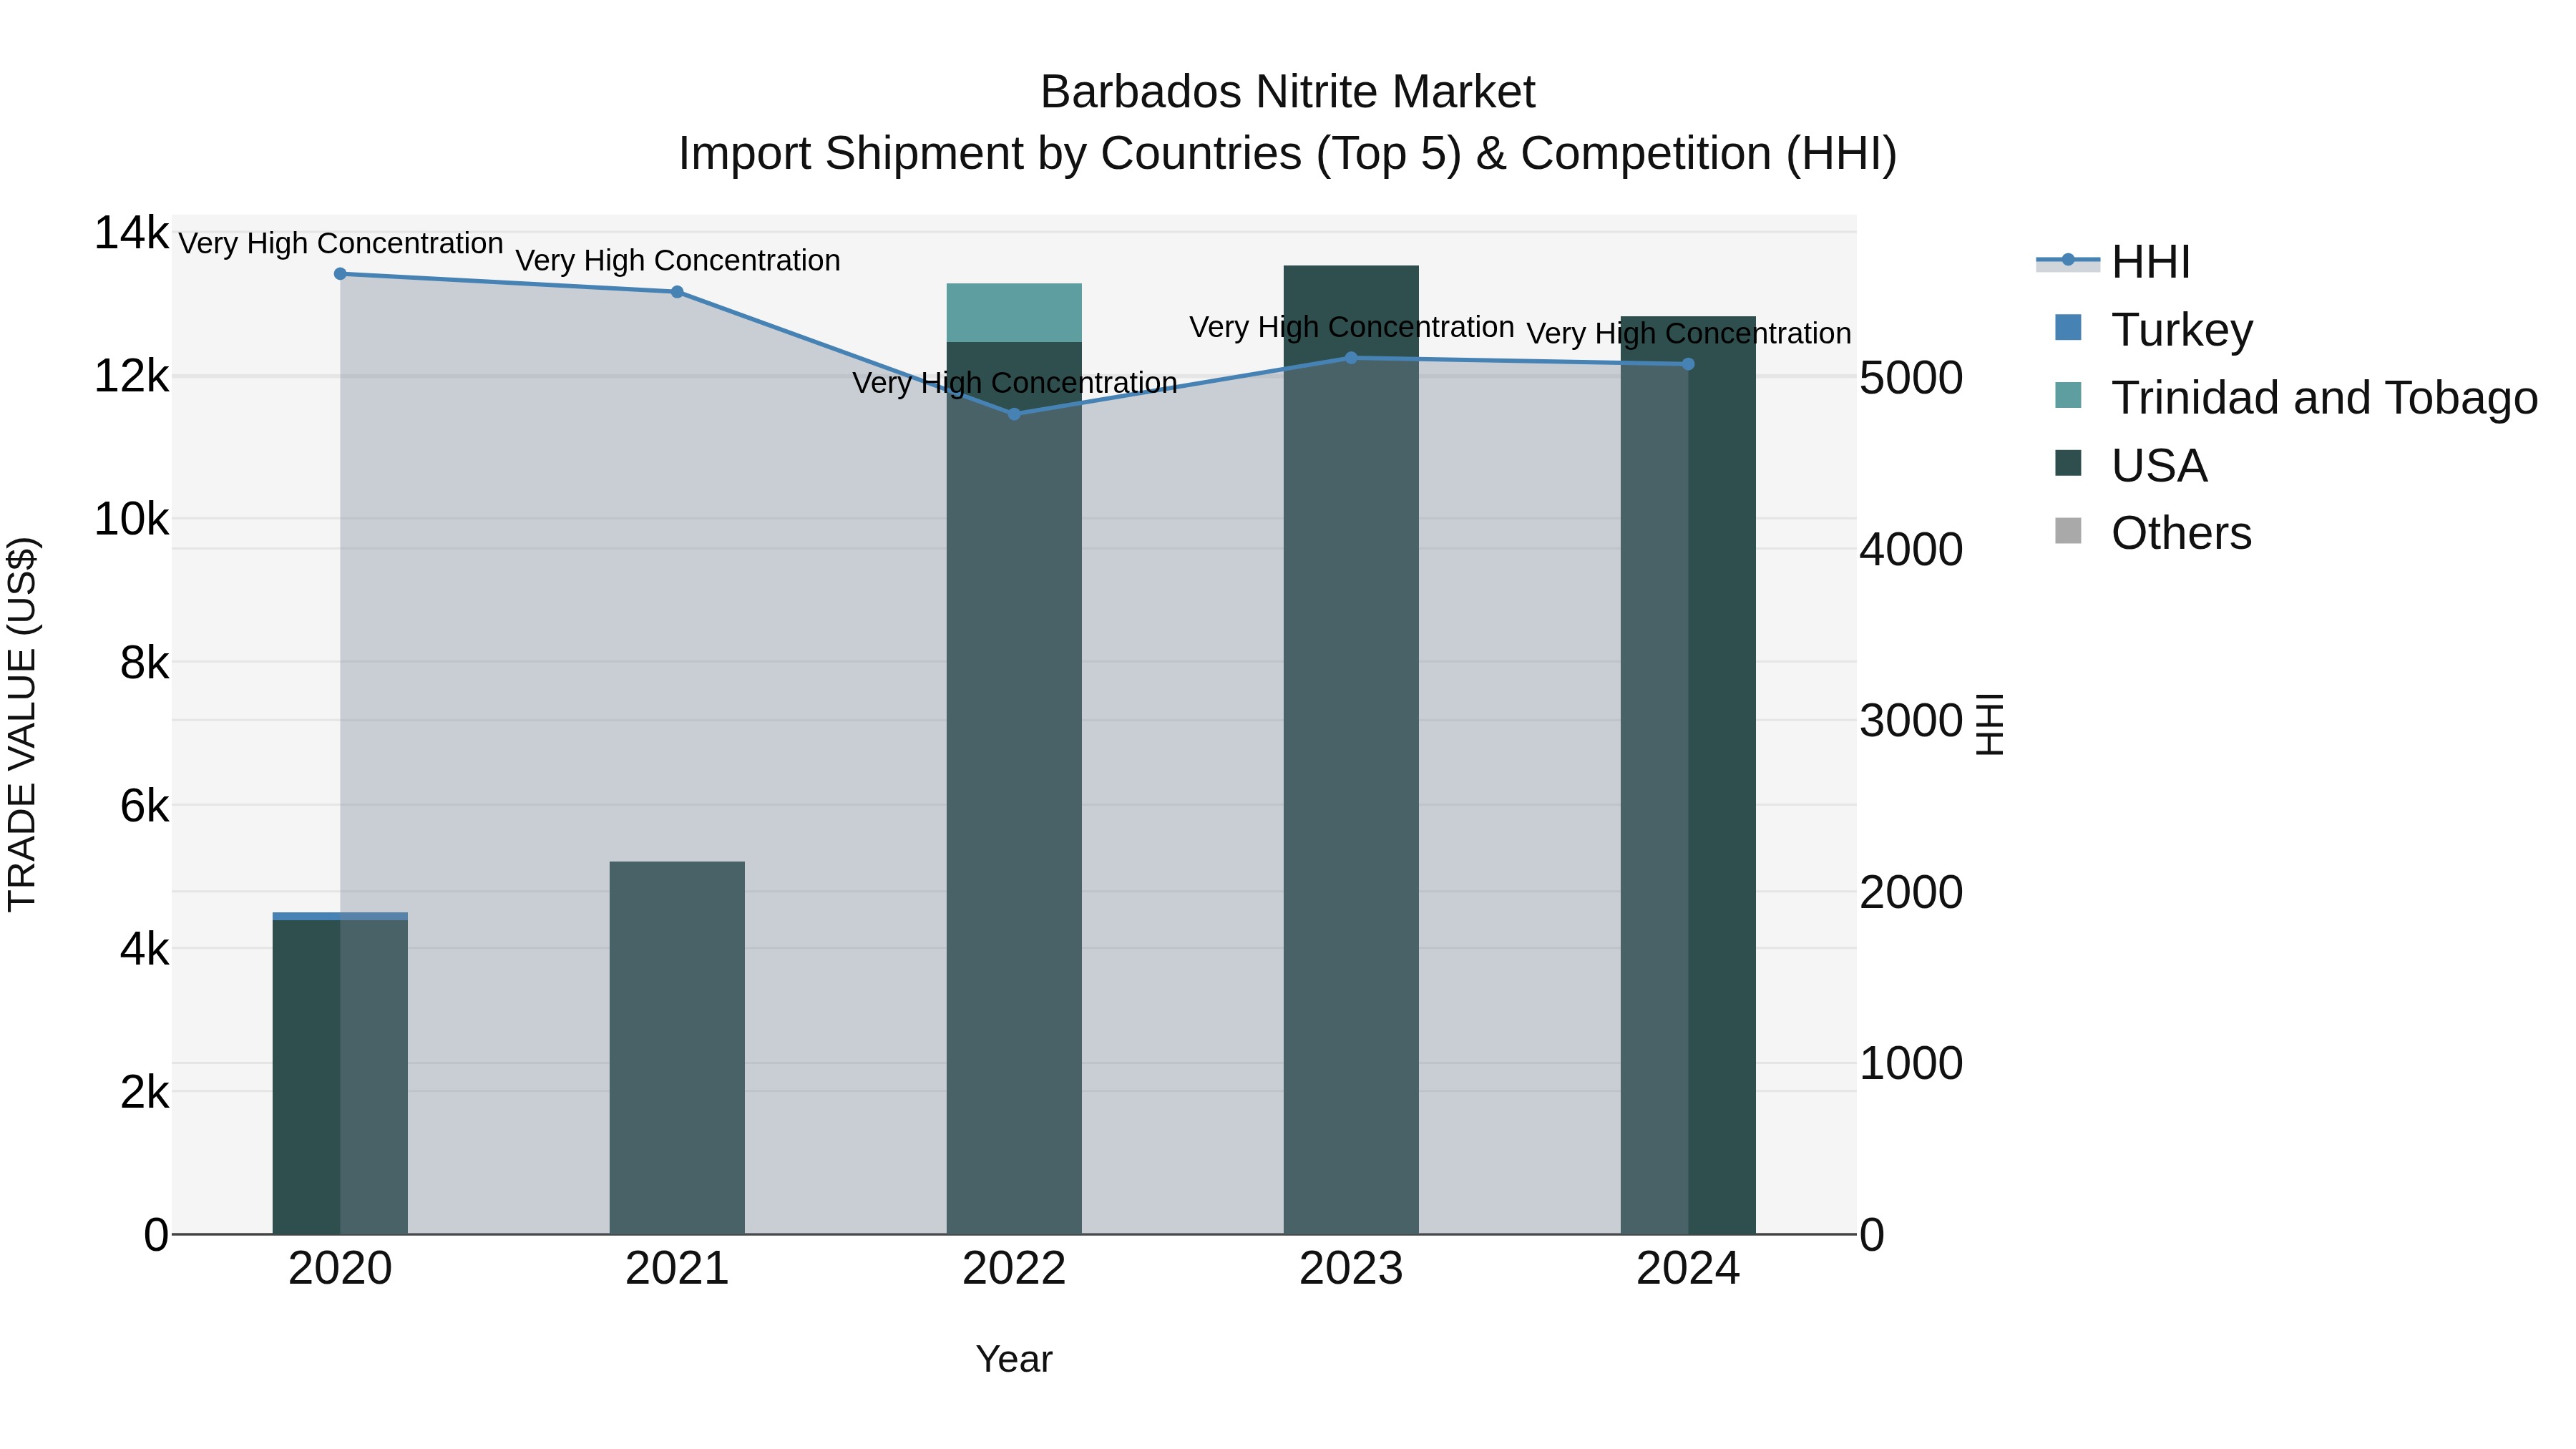Click the 2k left axis tick

(144, 1091)
